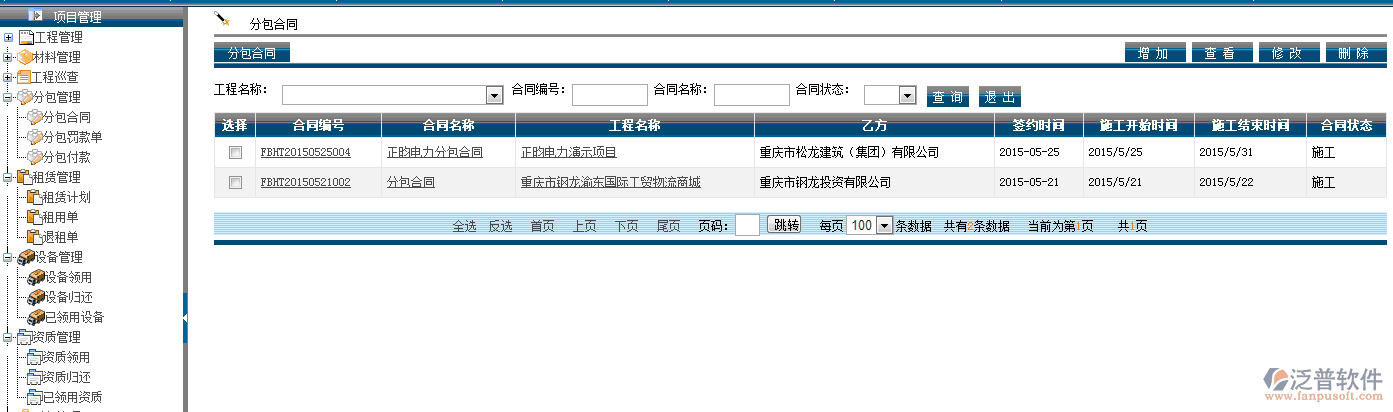Viewport: 1393px width, 412px height.
Task: Focus the 合同名称 input field
Action: pos(751,95)
